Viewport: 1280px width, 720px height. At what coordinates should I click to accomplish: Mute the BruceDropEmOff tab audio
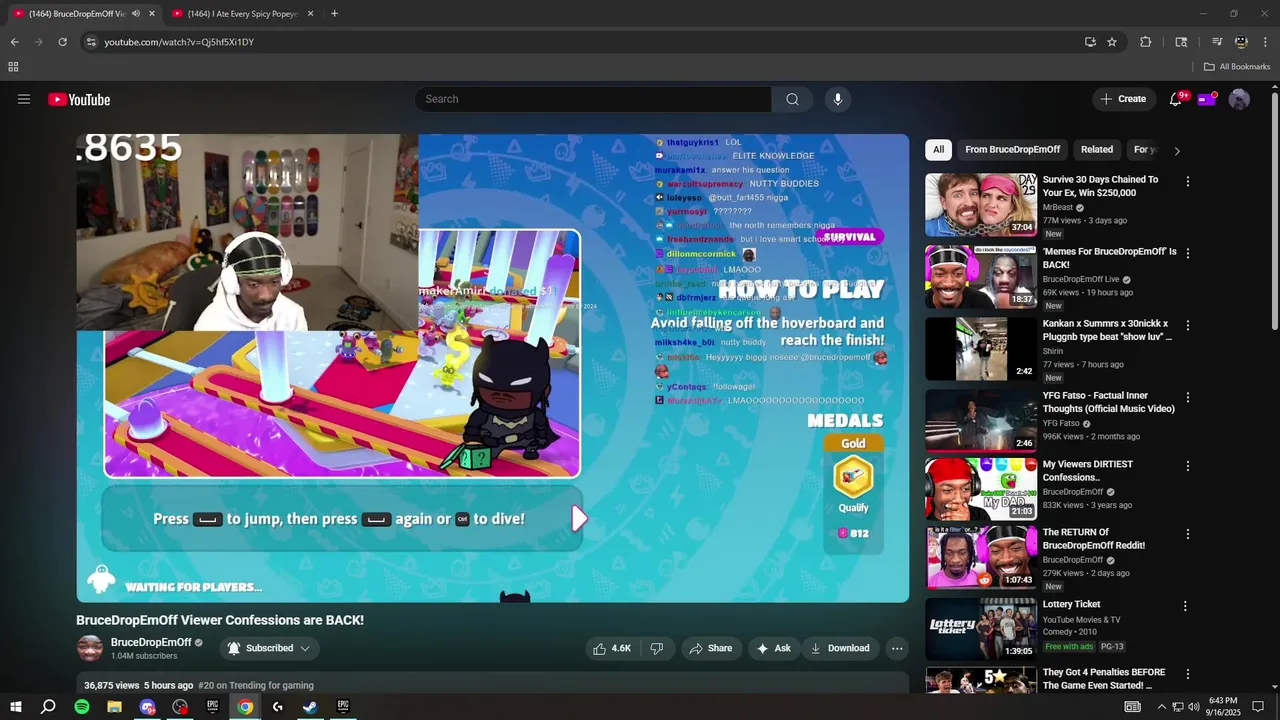pos(135,14)
